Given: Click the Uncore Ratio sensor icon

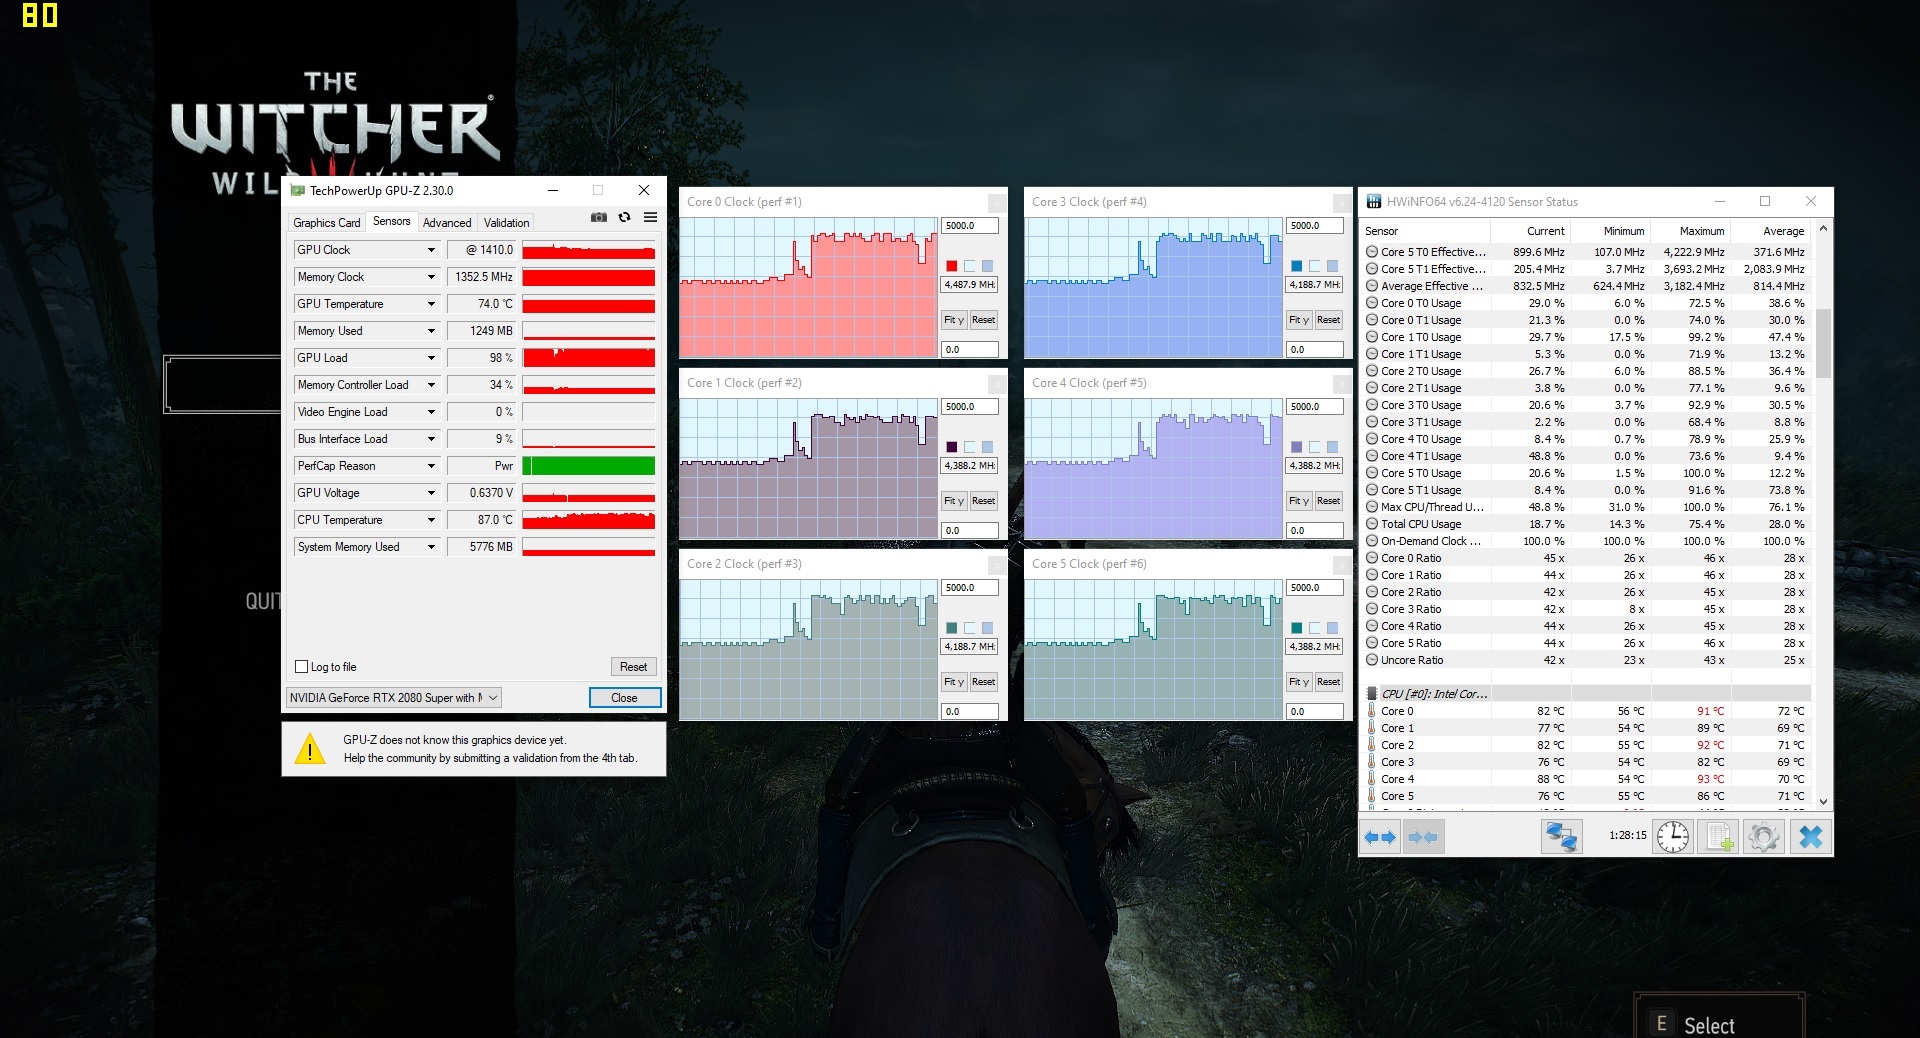Looking at the screenshot, I should pyautogui.click(x=1372, y=660).
